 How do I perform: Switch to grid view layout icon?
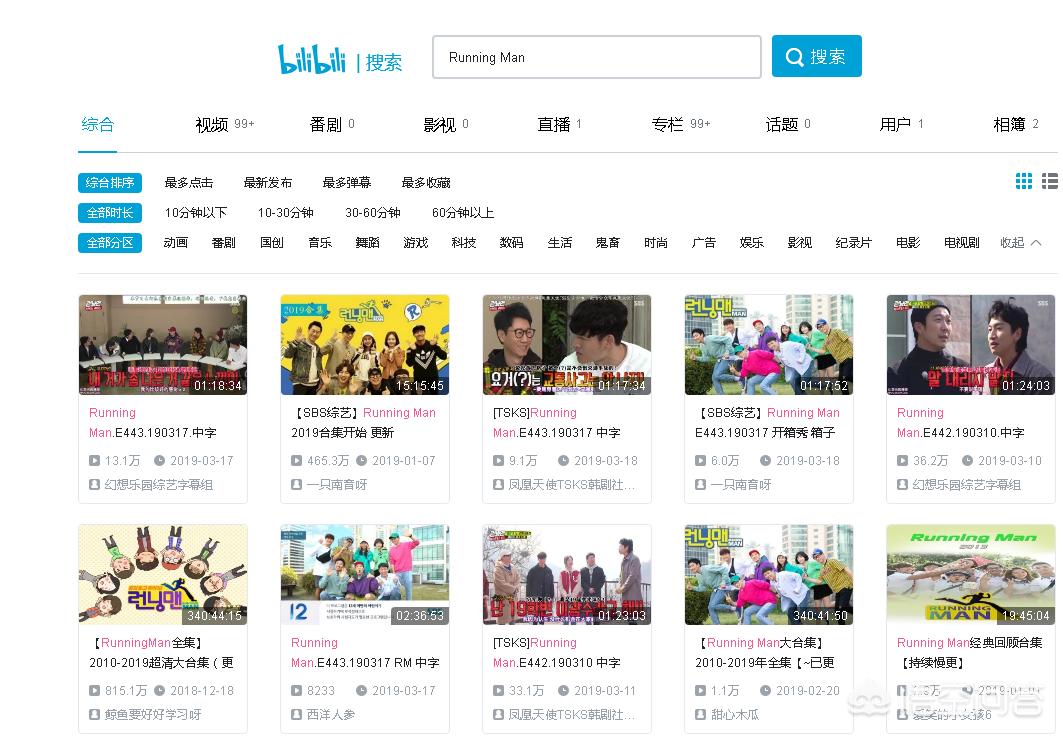point(1024,181)
